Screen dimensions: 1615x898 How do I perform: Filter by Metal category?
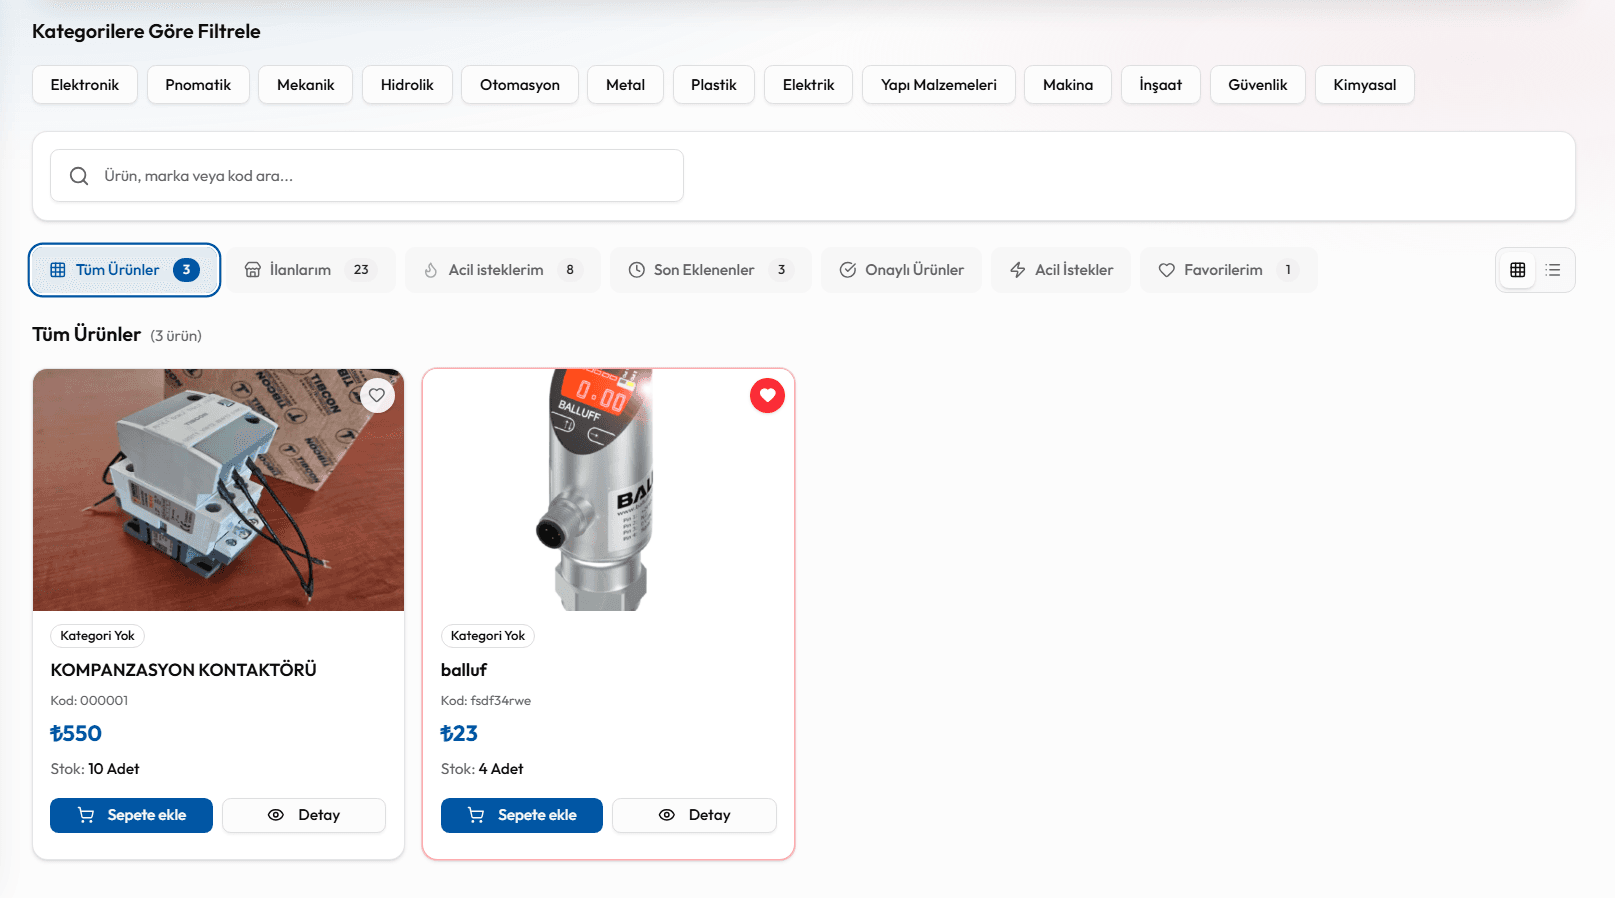pos(626,85)
